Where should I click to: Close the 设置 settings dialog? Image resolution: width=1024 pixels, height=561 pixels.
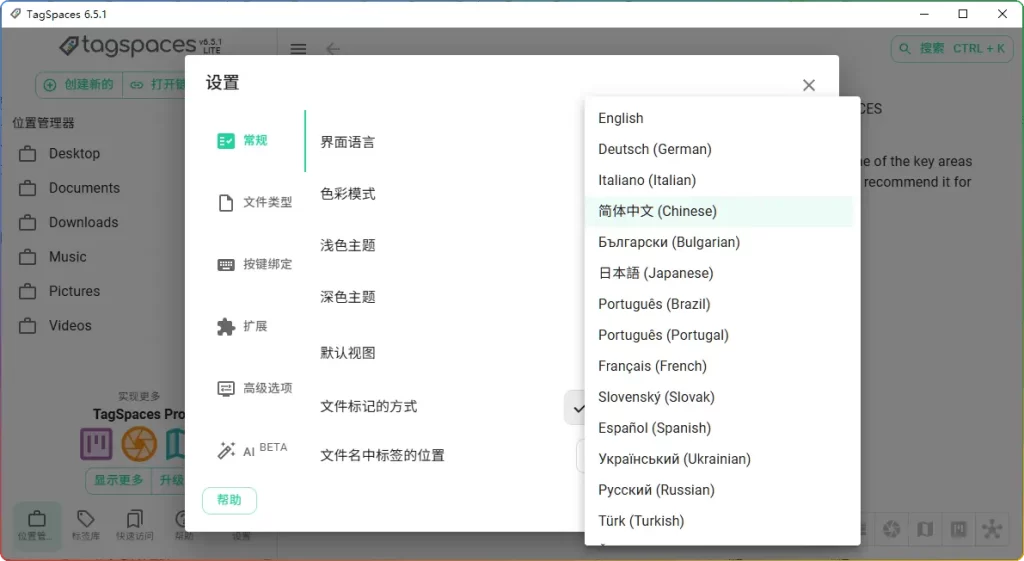point(808,86)
